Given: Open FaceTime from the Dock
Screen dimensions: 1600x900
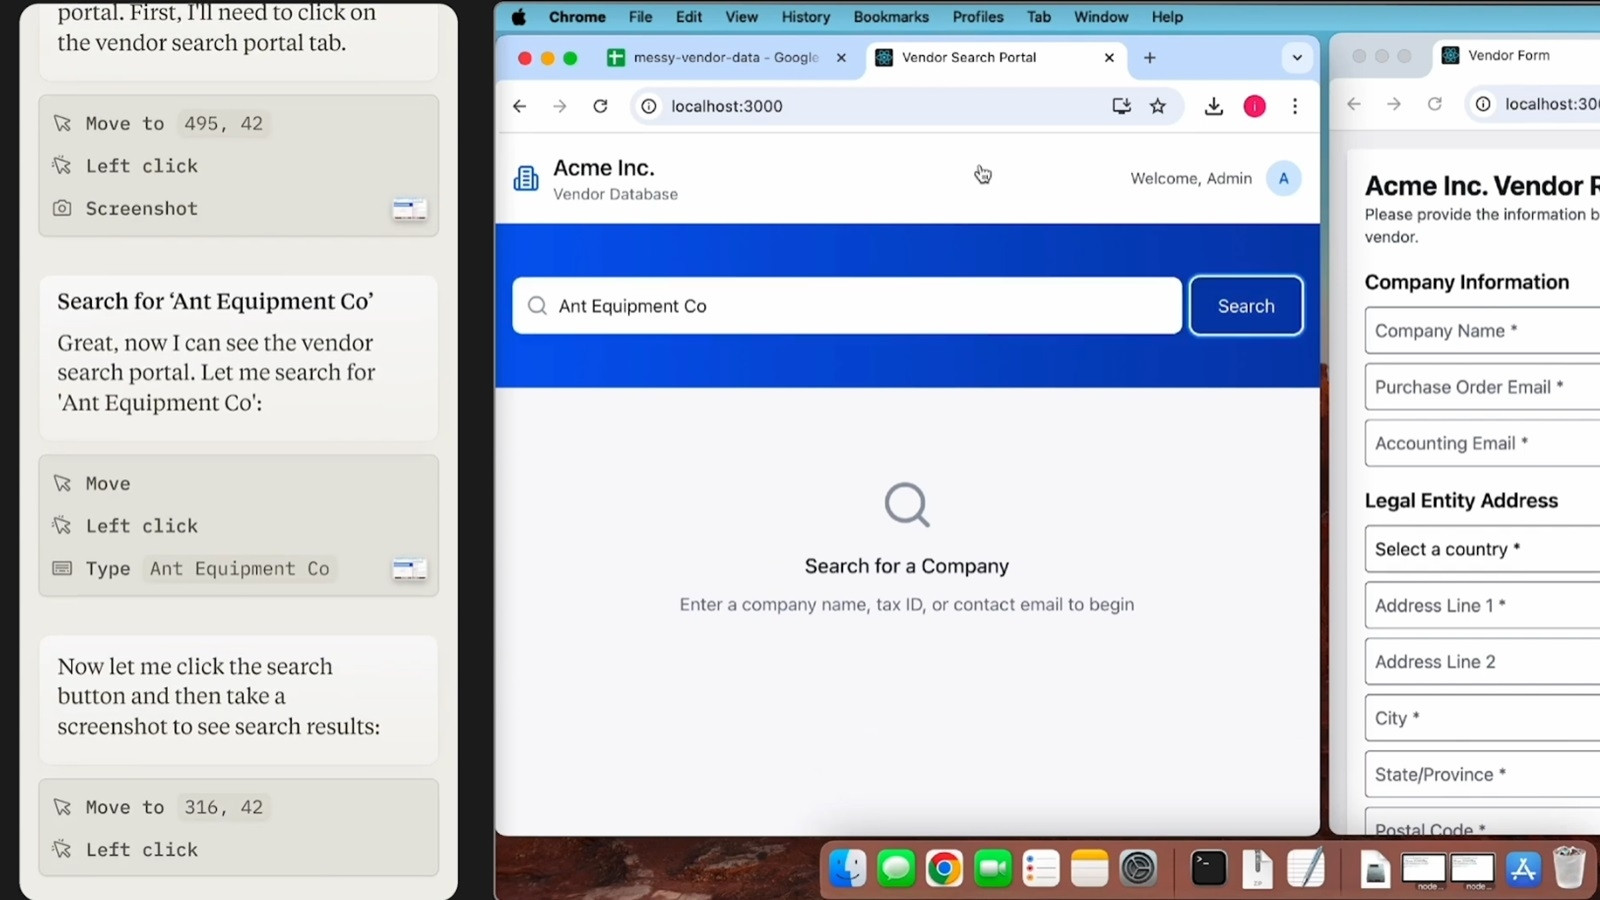Looking at the screenshot, I should pyautogui.click(x=993, y=868).
